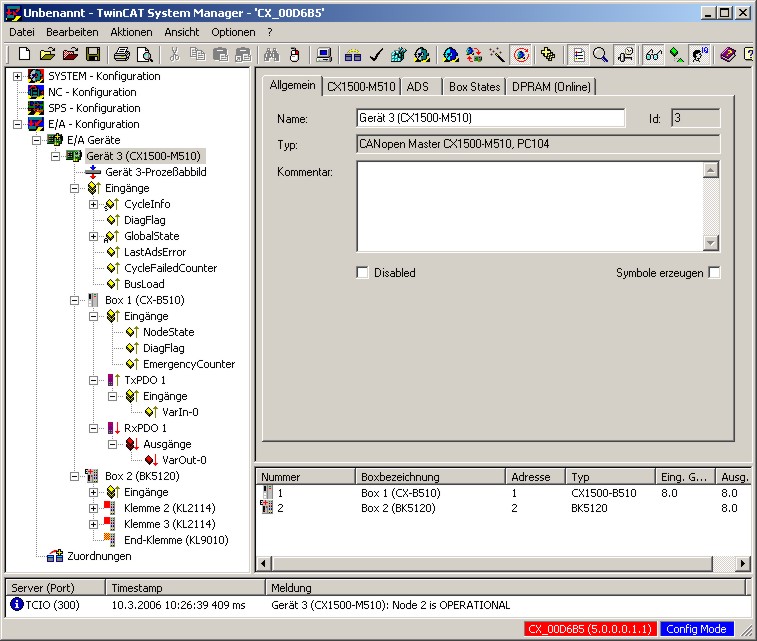
Task: Click the magnifier Search toolbar icon
Action: [600, 55]
